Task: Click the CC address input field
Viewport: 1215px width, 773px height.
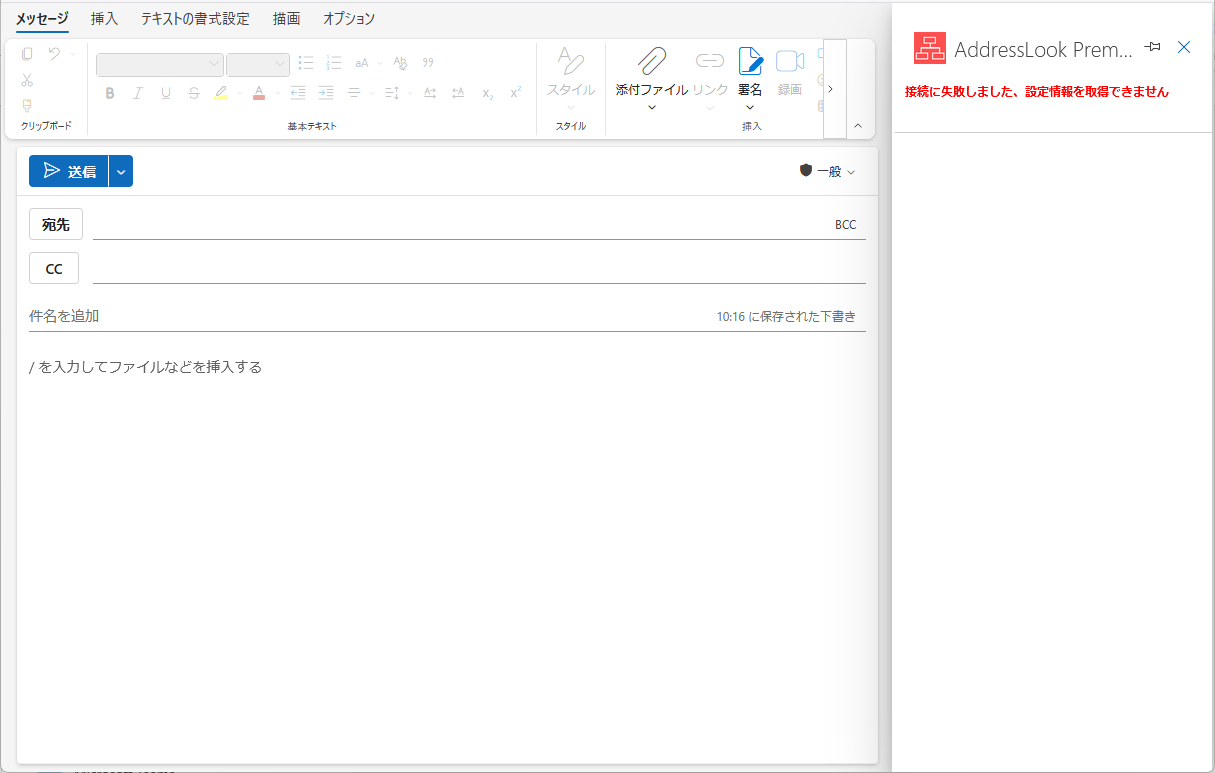Action: click(479, 269)
